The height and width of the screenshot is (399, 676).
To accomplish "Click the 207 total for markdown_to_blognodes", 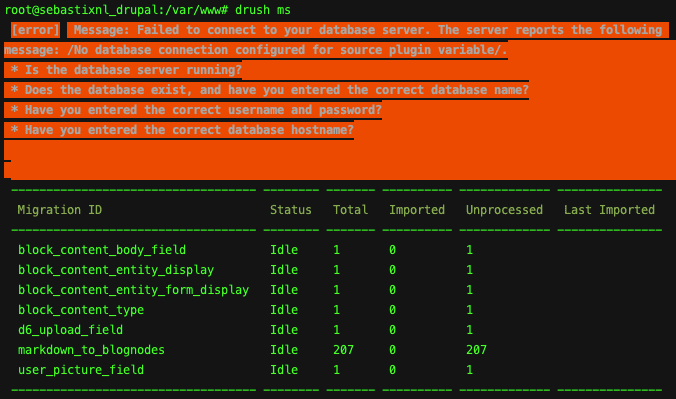I will tap(343, 350).
